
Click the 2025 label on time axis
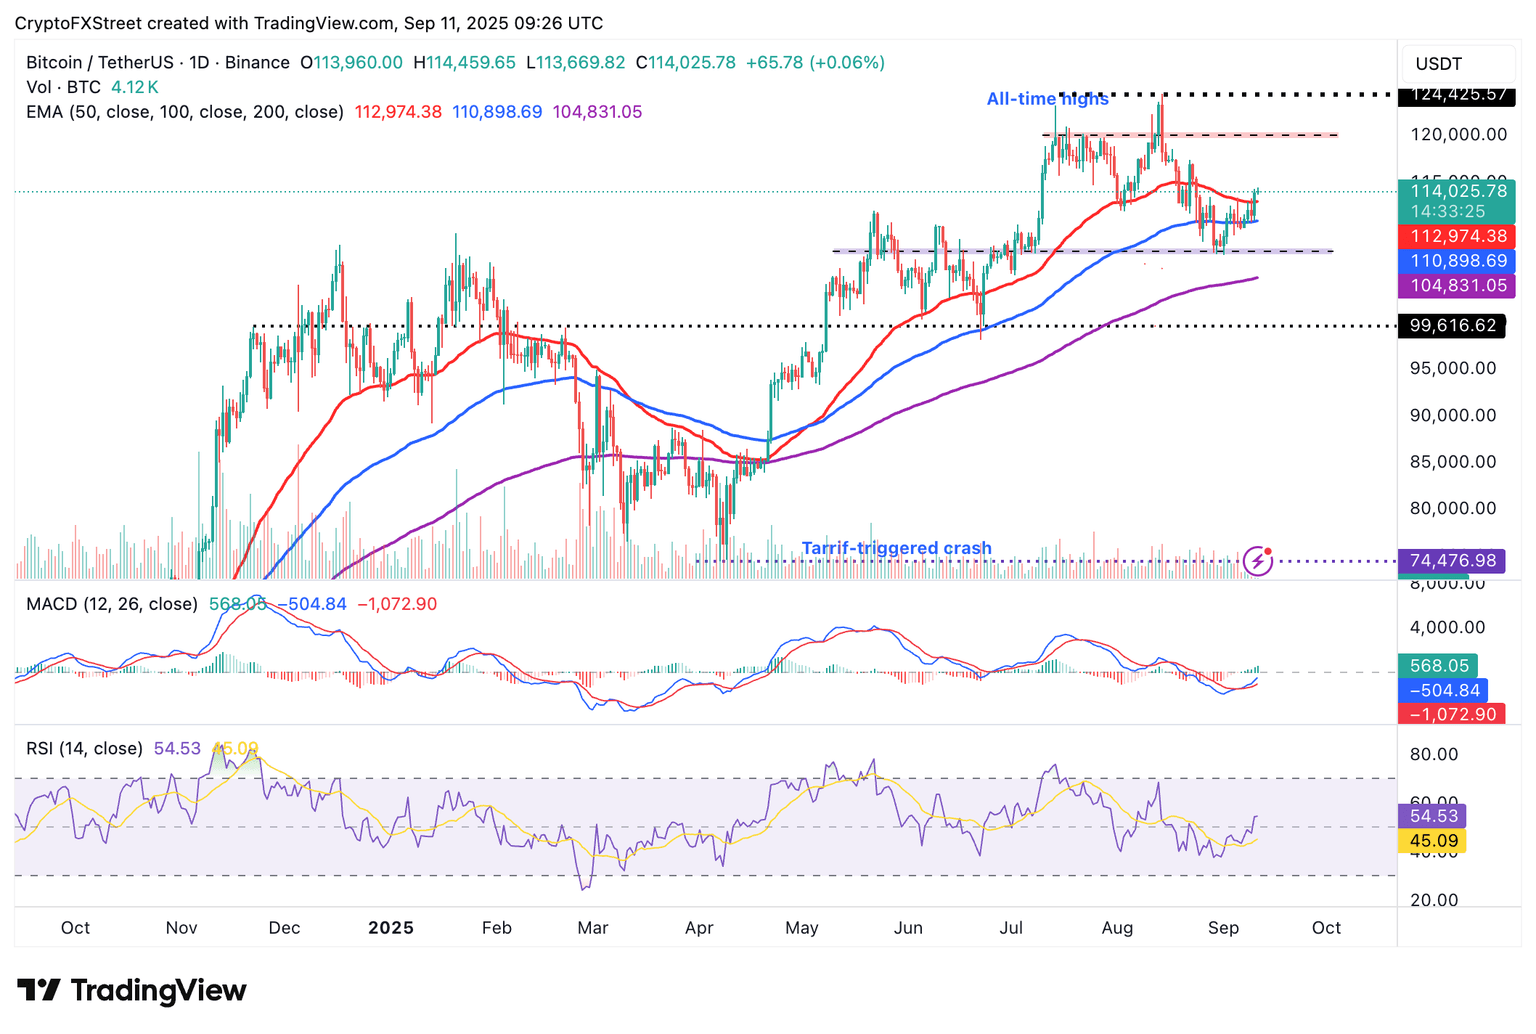[x=390, y=928]
